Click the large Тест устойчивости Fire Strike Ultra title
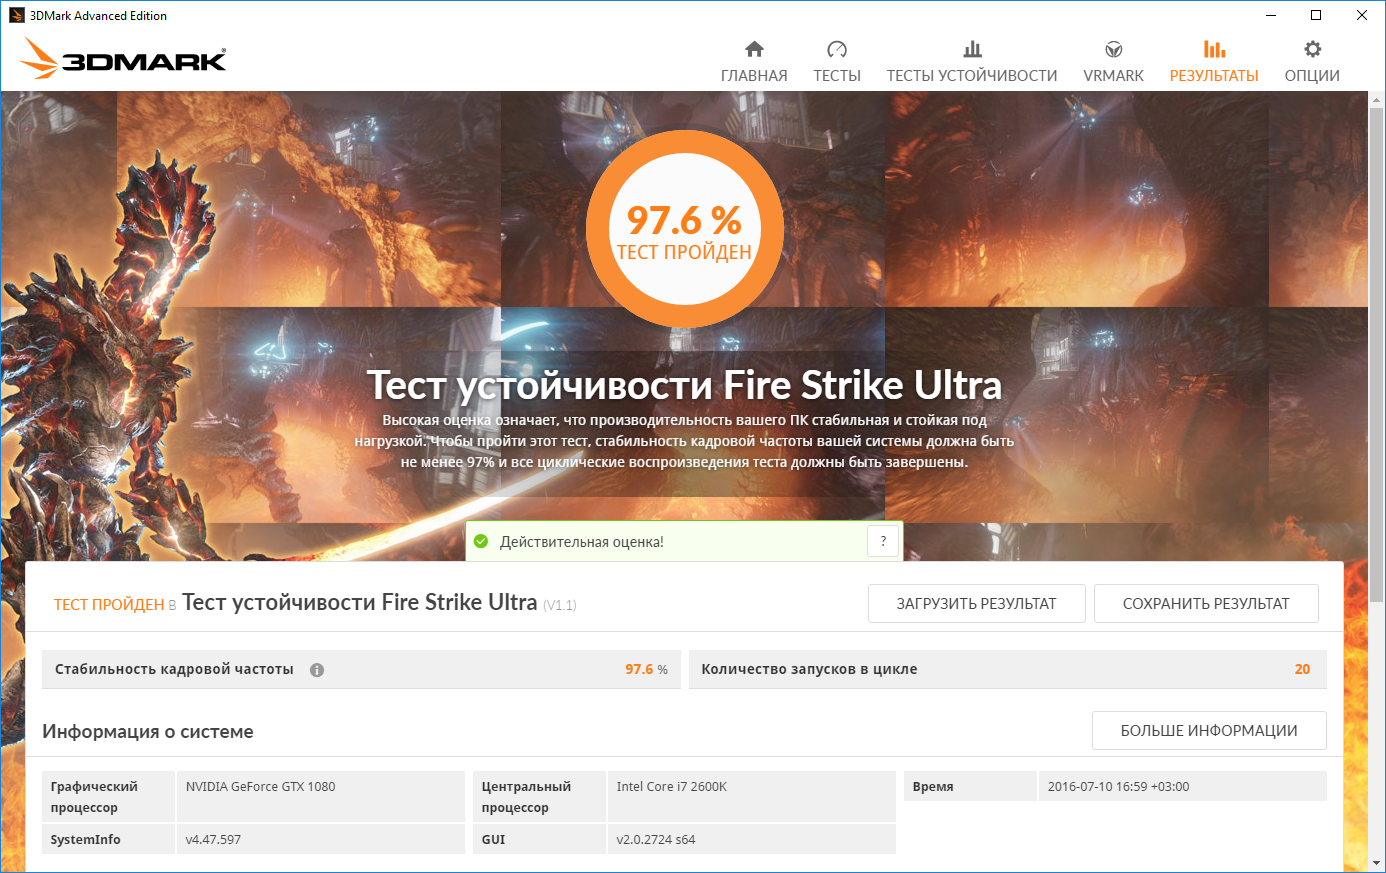The image size is (1386, 873). [684, 386]
